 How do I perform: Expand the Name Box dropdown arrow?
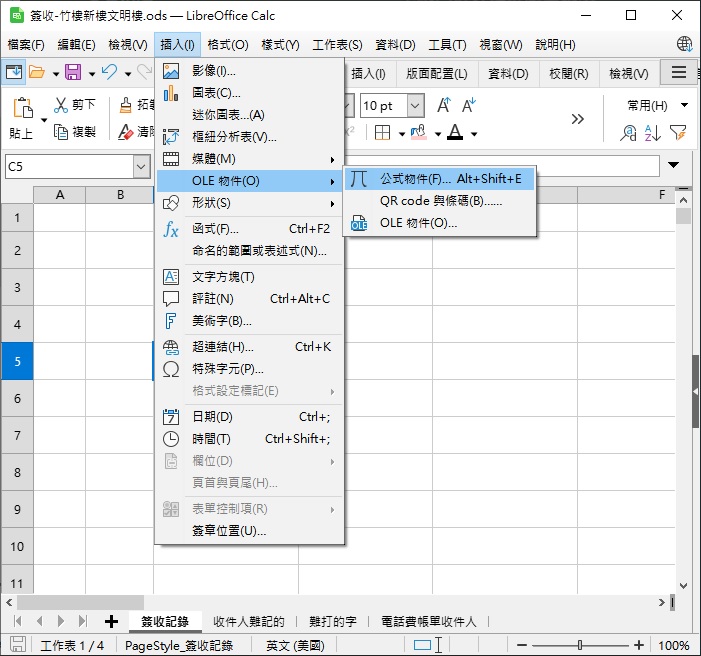coord(141,167)
